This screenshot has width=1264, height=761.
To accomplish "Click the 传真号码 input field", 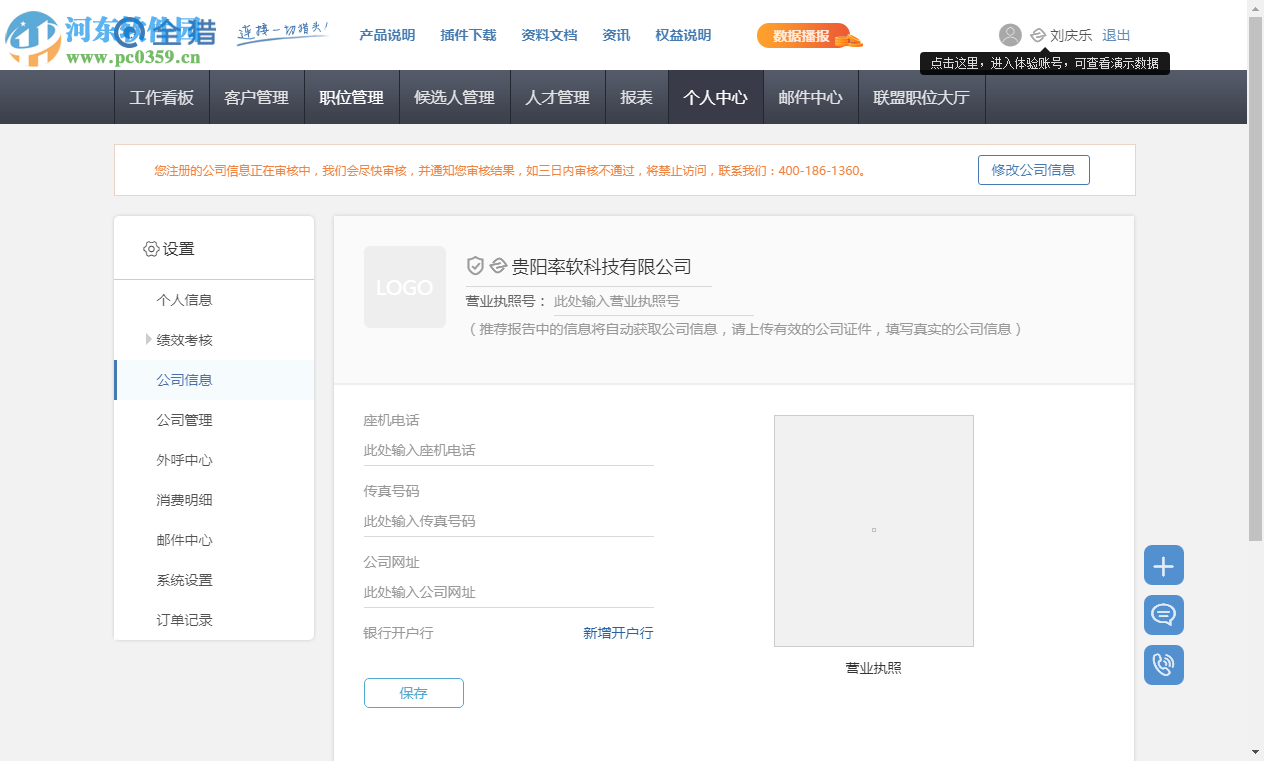I will coord(509,522).
